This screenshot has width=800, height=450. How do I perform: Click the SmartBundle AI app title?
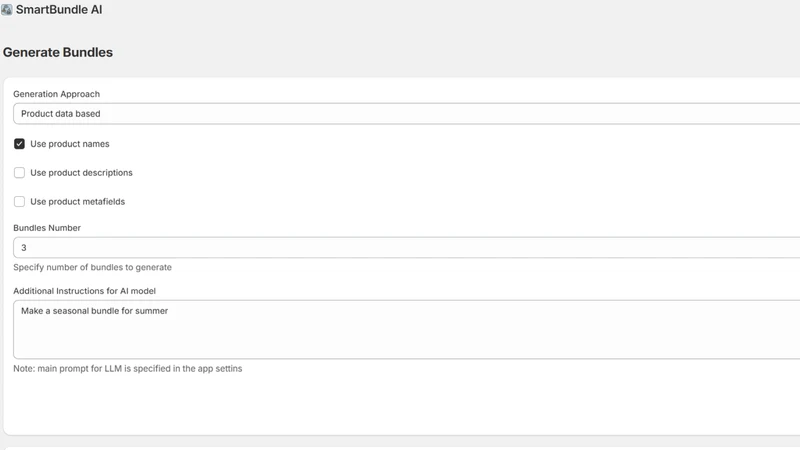point(59,10)
